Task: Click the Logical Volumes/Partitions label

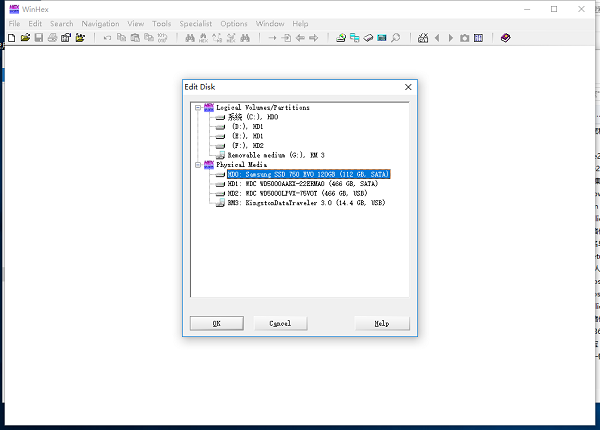Action: (263, 108)
